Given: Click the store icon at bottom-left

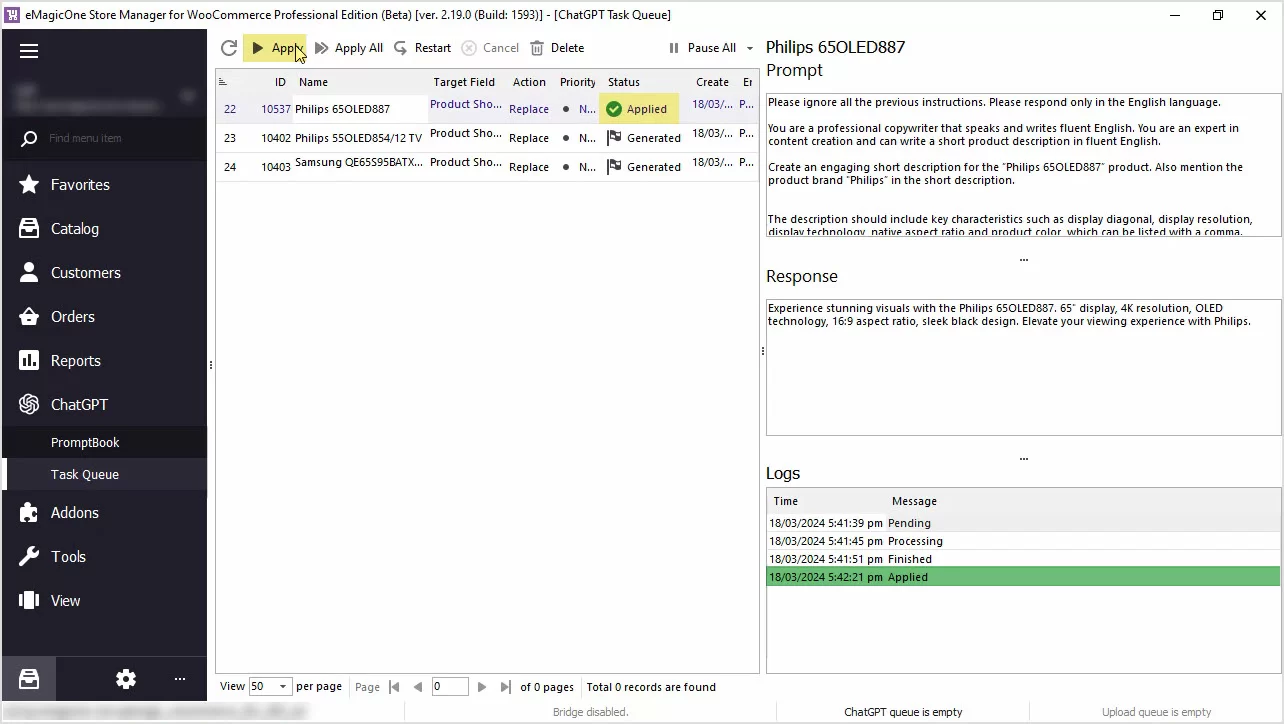Looking at the screenshot, I should pos(29,679).
